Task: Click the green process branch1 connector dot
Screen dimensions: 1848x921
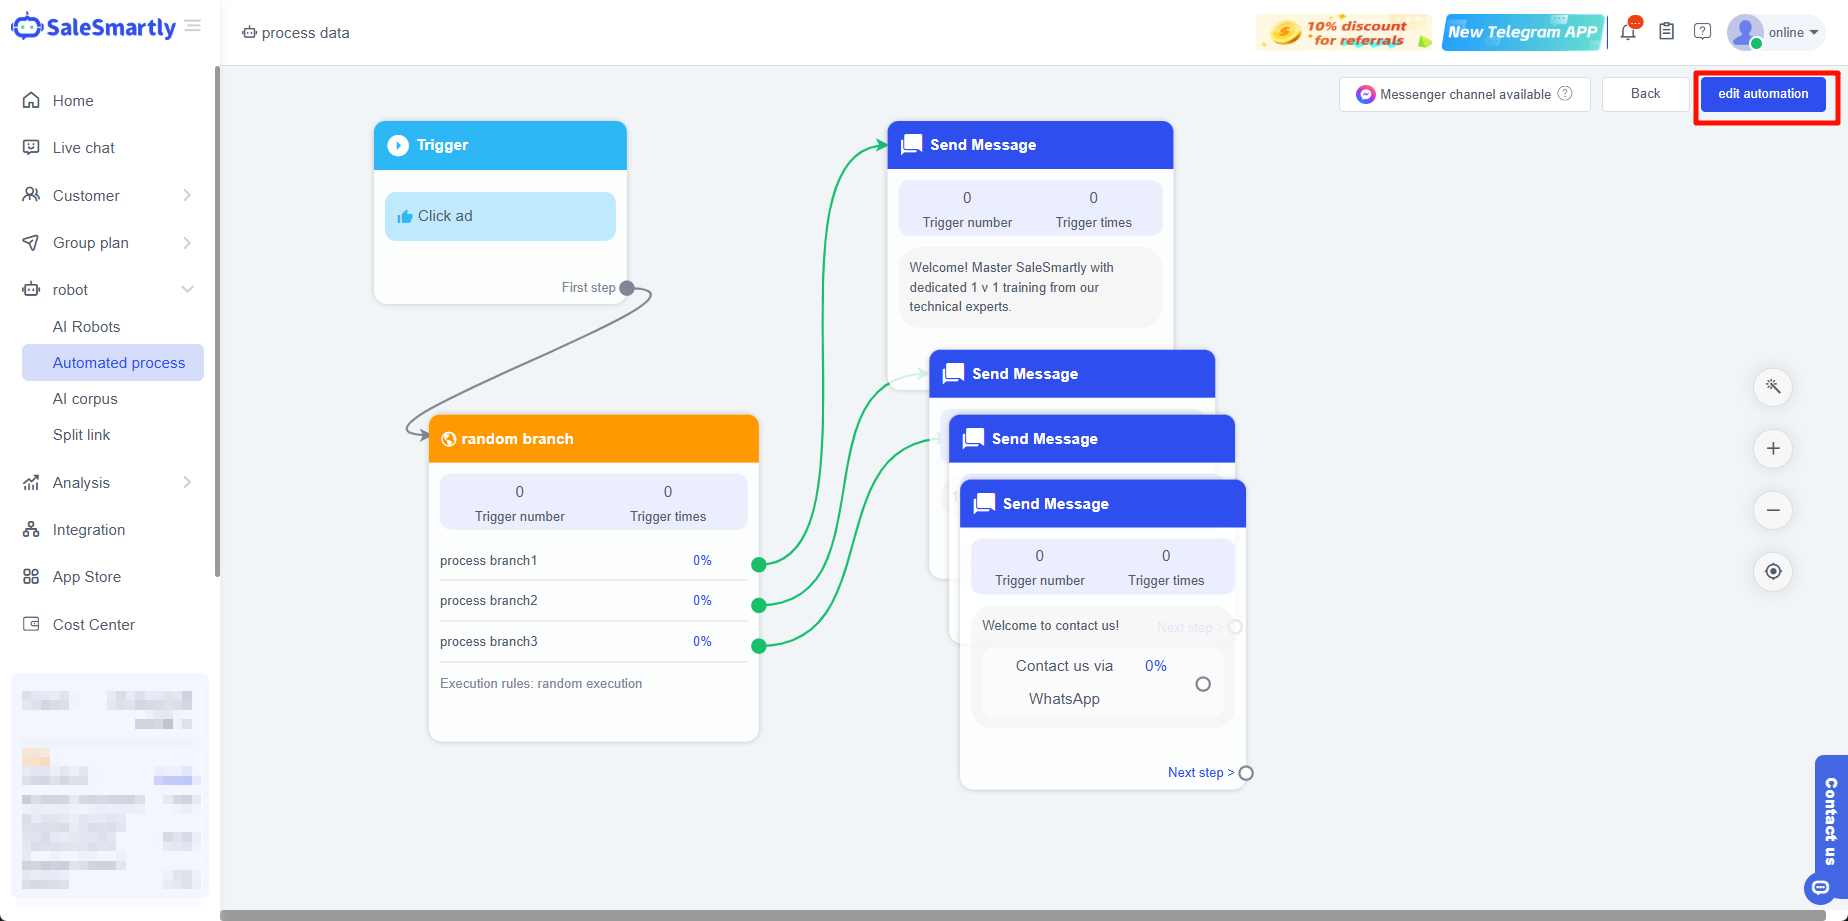Action: (759, 565)
